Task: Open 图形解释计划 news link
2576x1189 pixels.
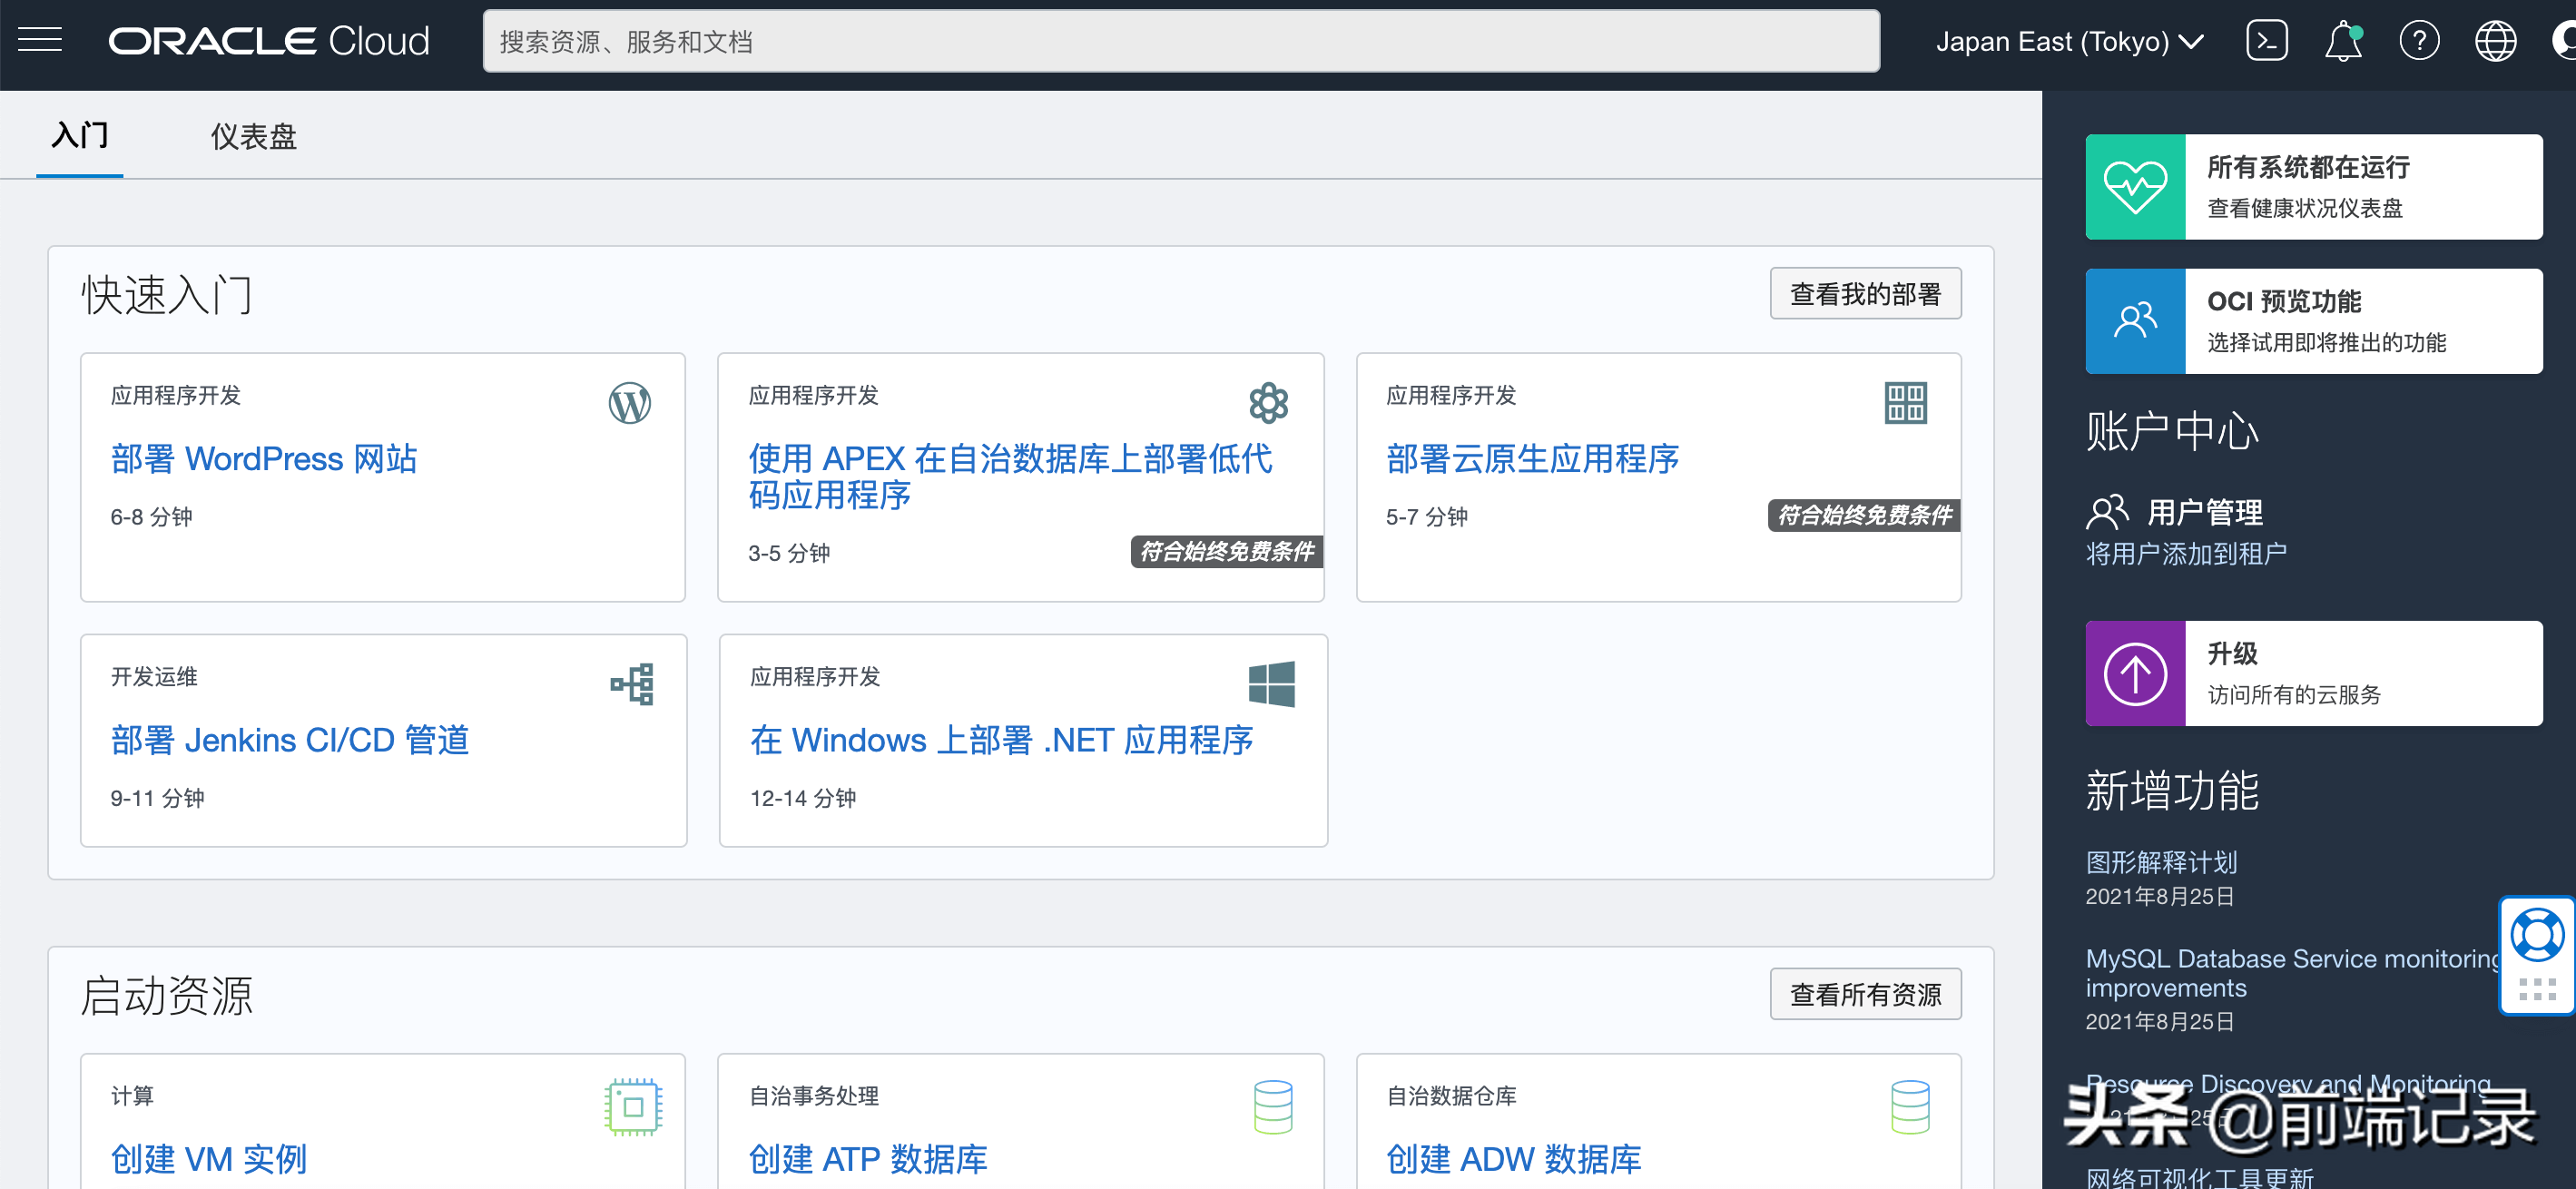Action: [2161, 862]
